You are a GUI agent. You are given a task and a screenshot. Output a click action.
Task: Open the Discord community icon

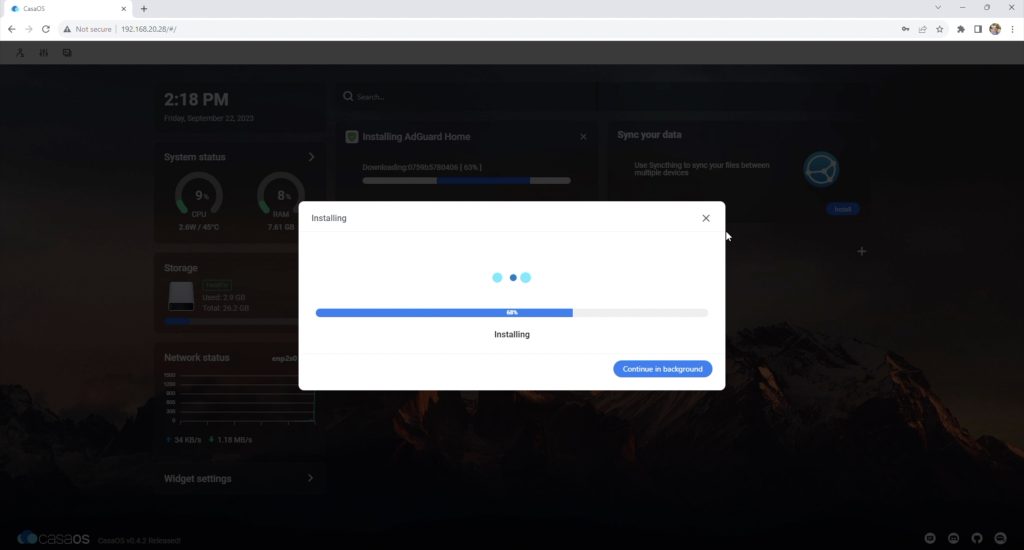point(953,538)
